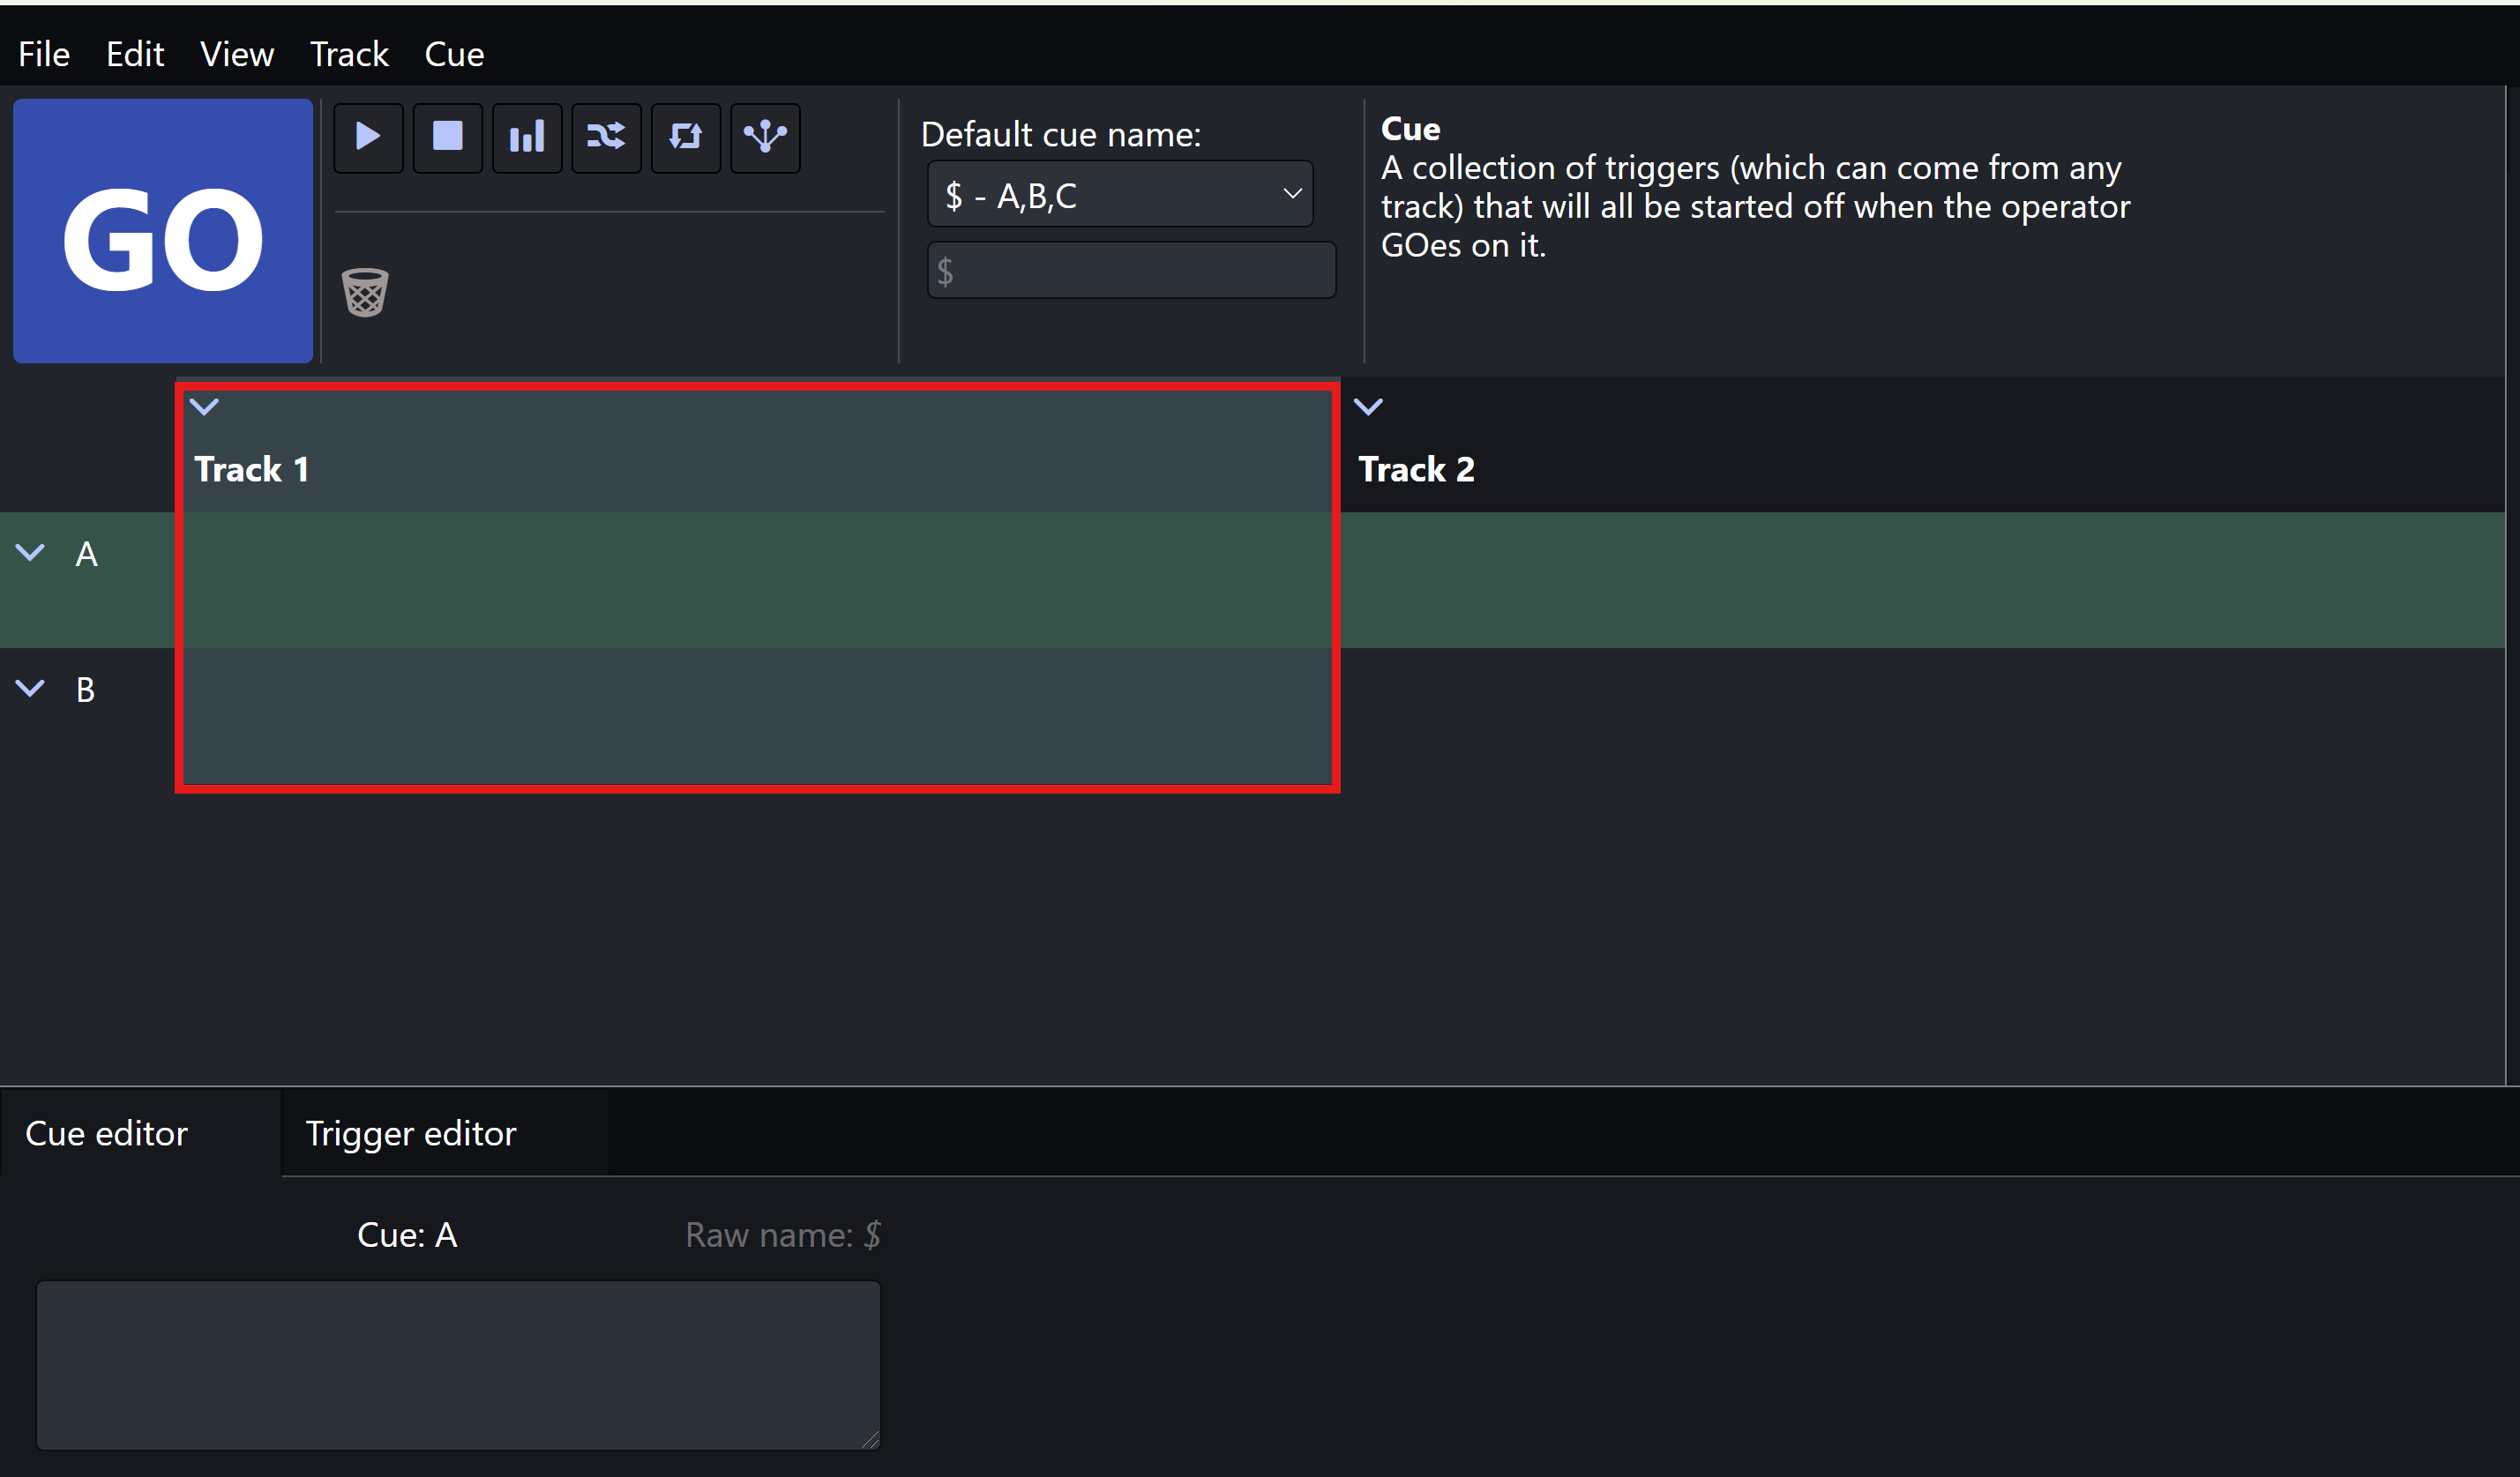Click the trash can delete icon

365,292
